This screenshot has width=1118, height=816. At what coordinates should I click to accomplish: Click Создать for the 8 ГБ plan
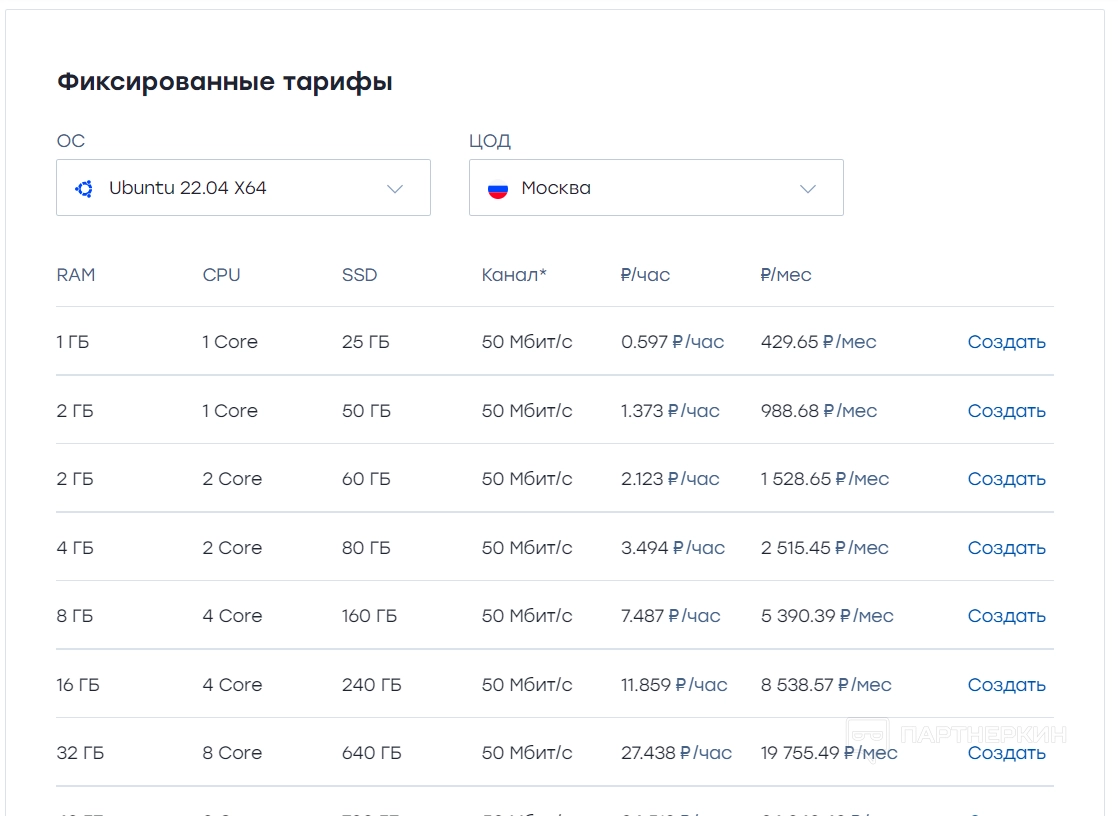(x=1006, y=616)
